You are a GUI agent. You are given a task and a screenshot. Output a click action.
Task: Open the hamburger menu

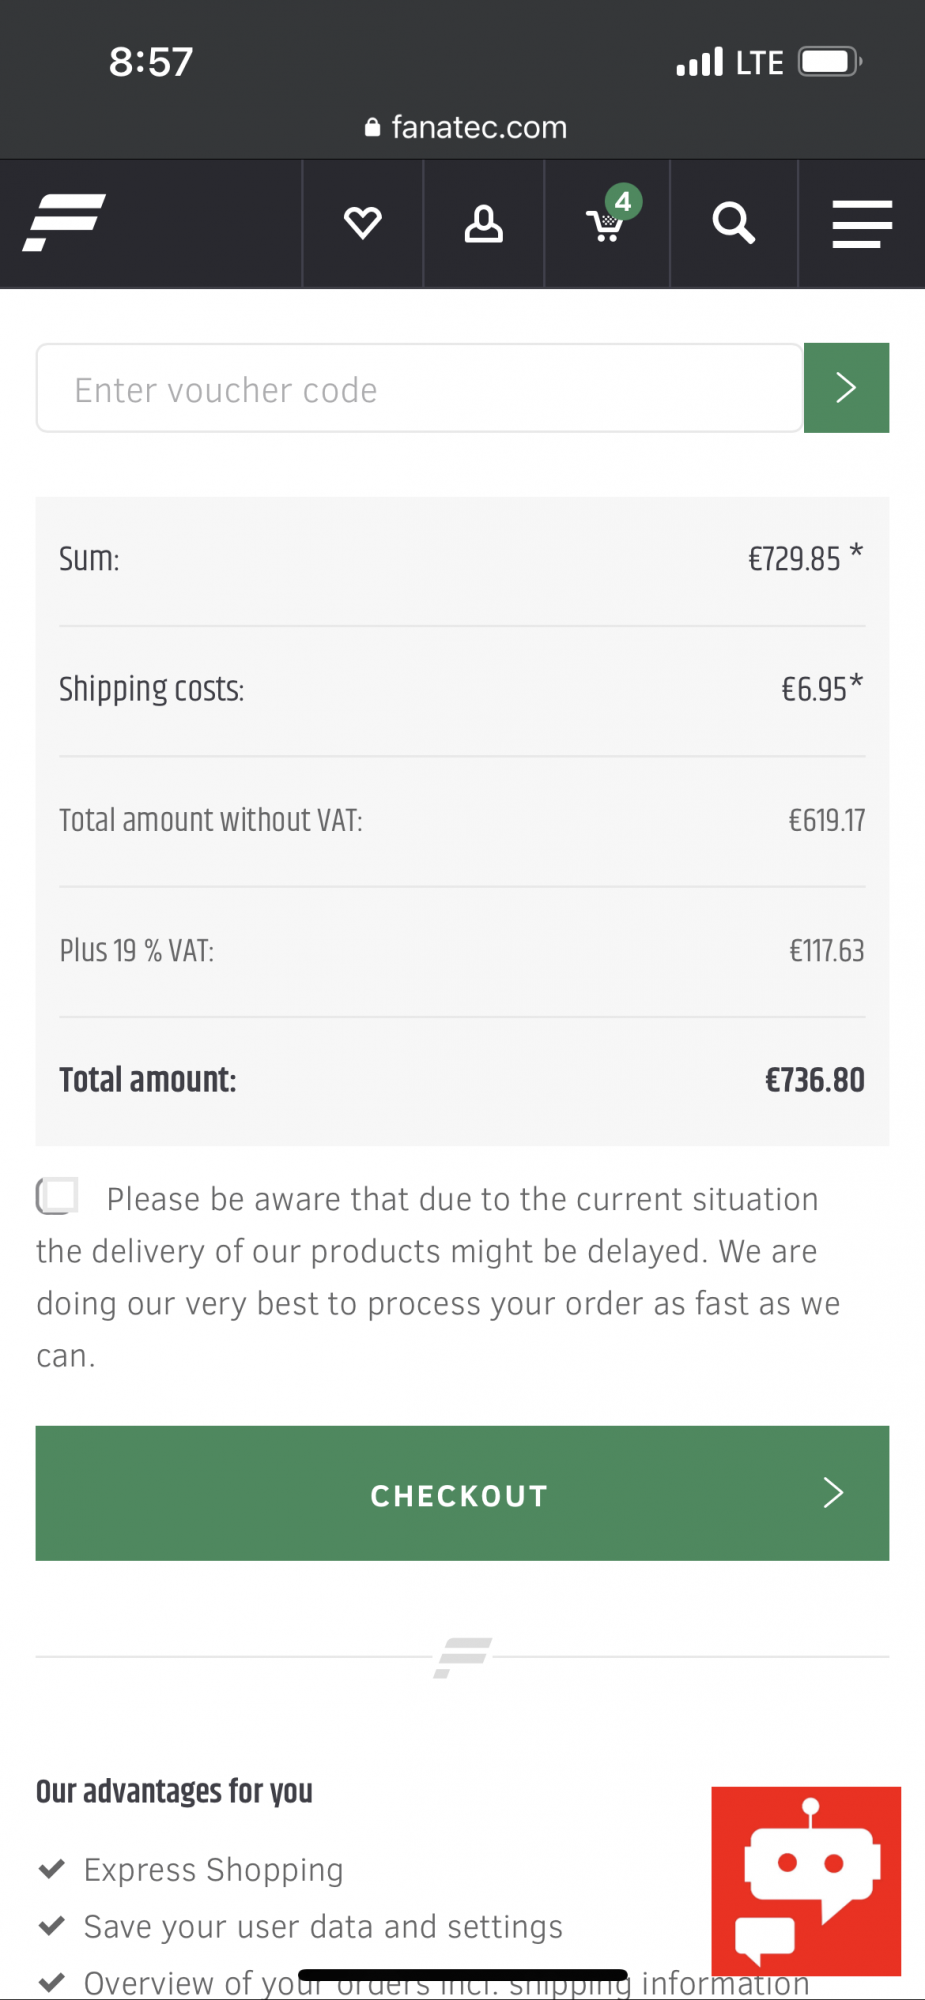tap(861, 223)
